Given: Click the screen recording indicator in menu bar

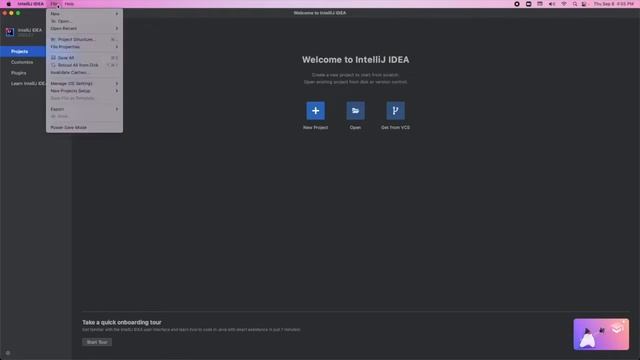Looking at the screenshot, I should (517, 4).
